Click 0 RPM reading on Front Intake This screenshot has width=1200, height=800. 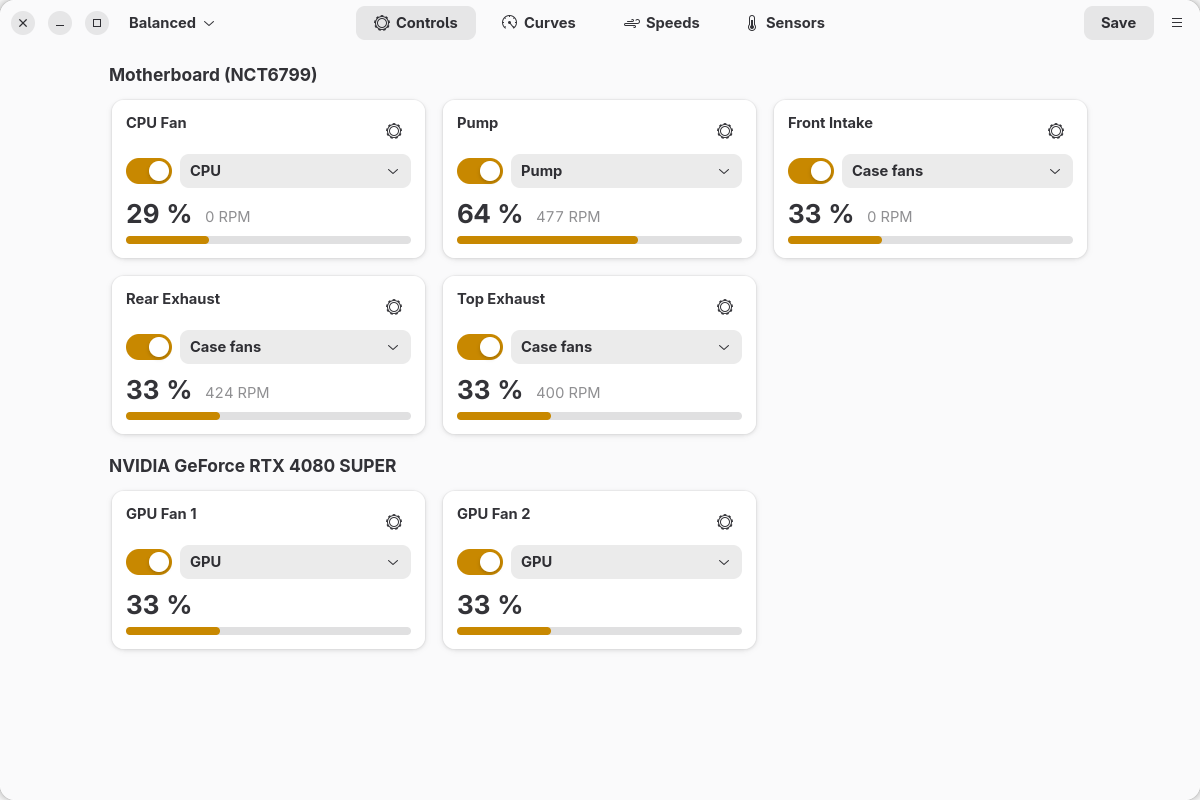click(x=890, y=217)
